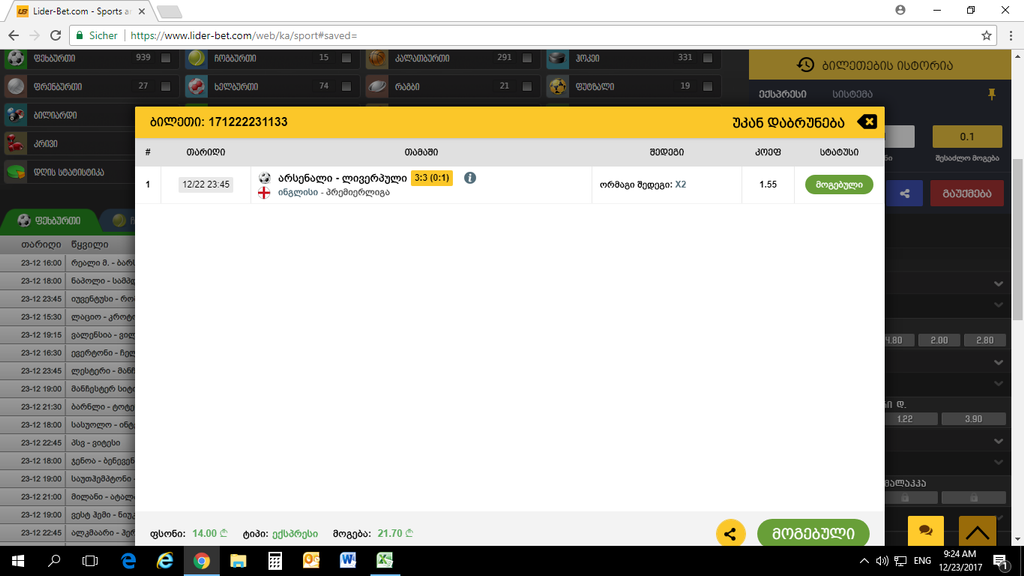The height and width of the screenshot is (576, 1024).
Task: Open Calculator from the taskbar
Action: point(275,560)
